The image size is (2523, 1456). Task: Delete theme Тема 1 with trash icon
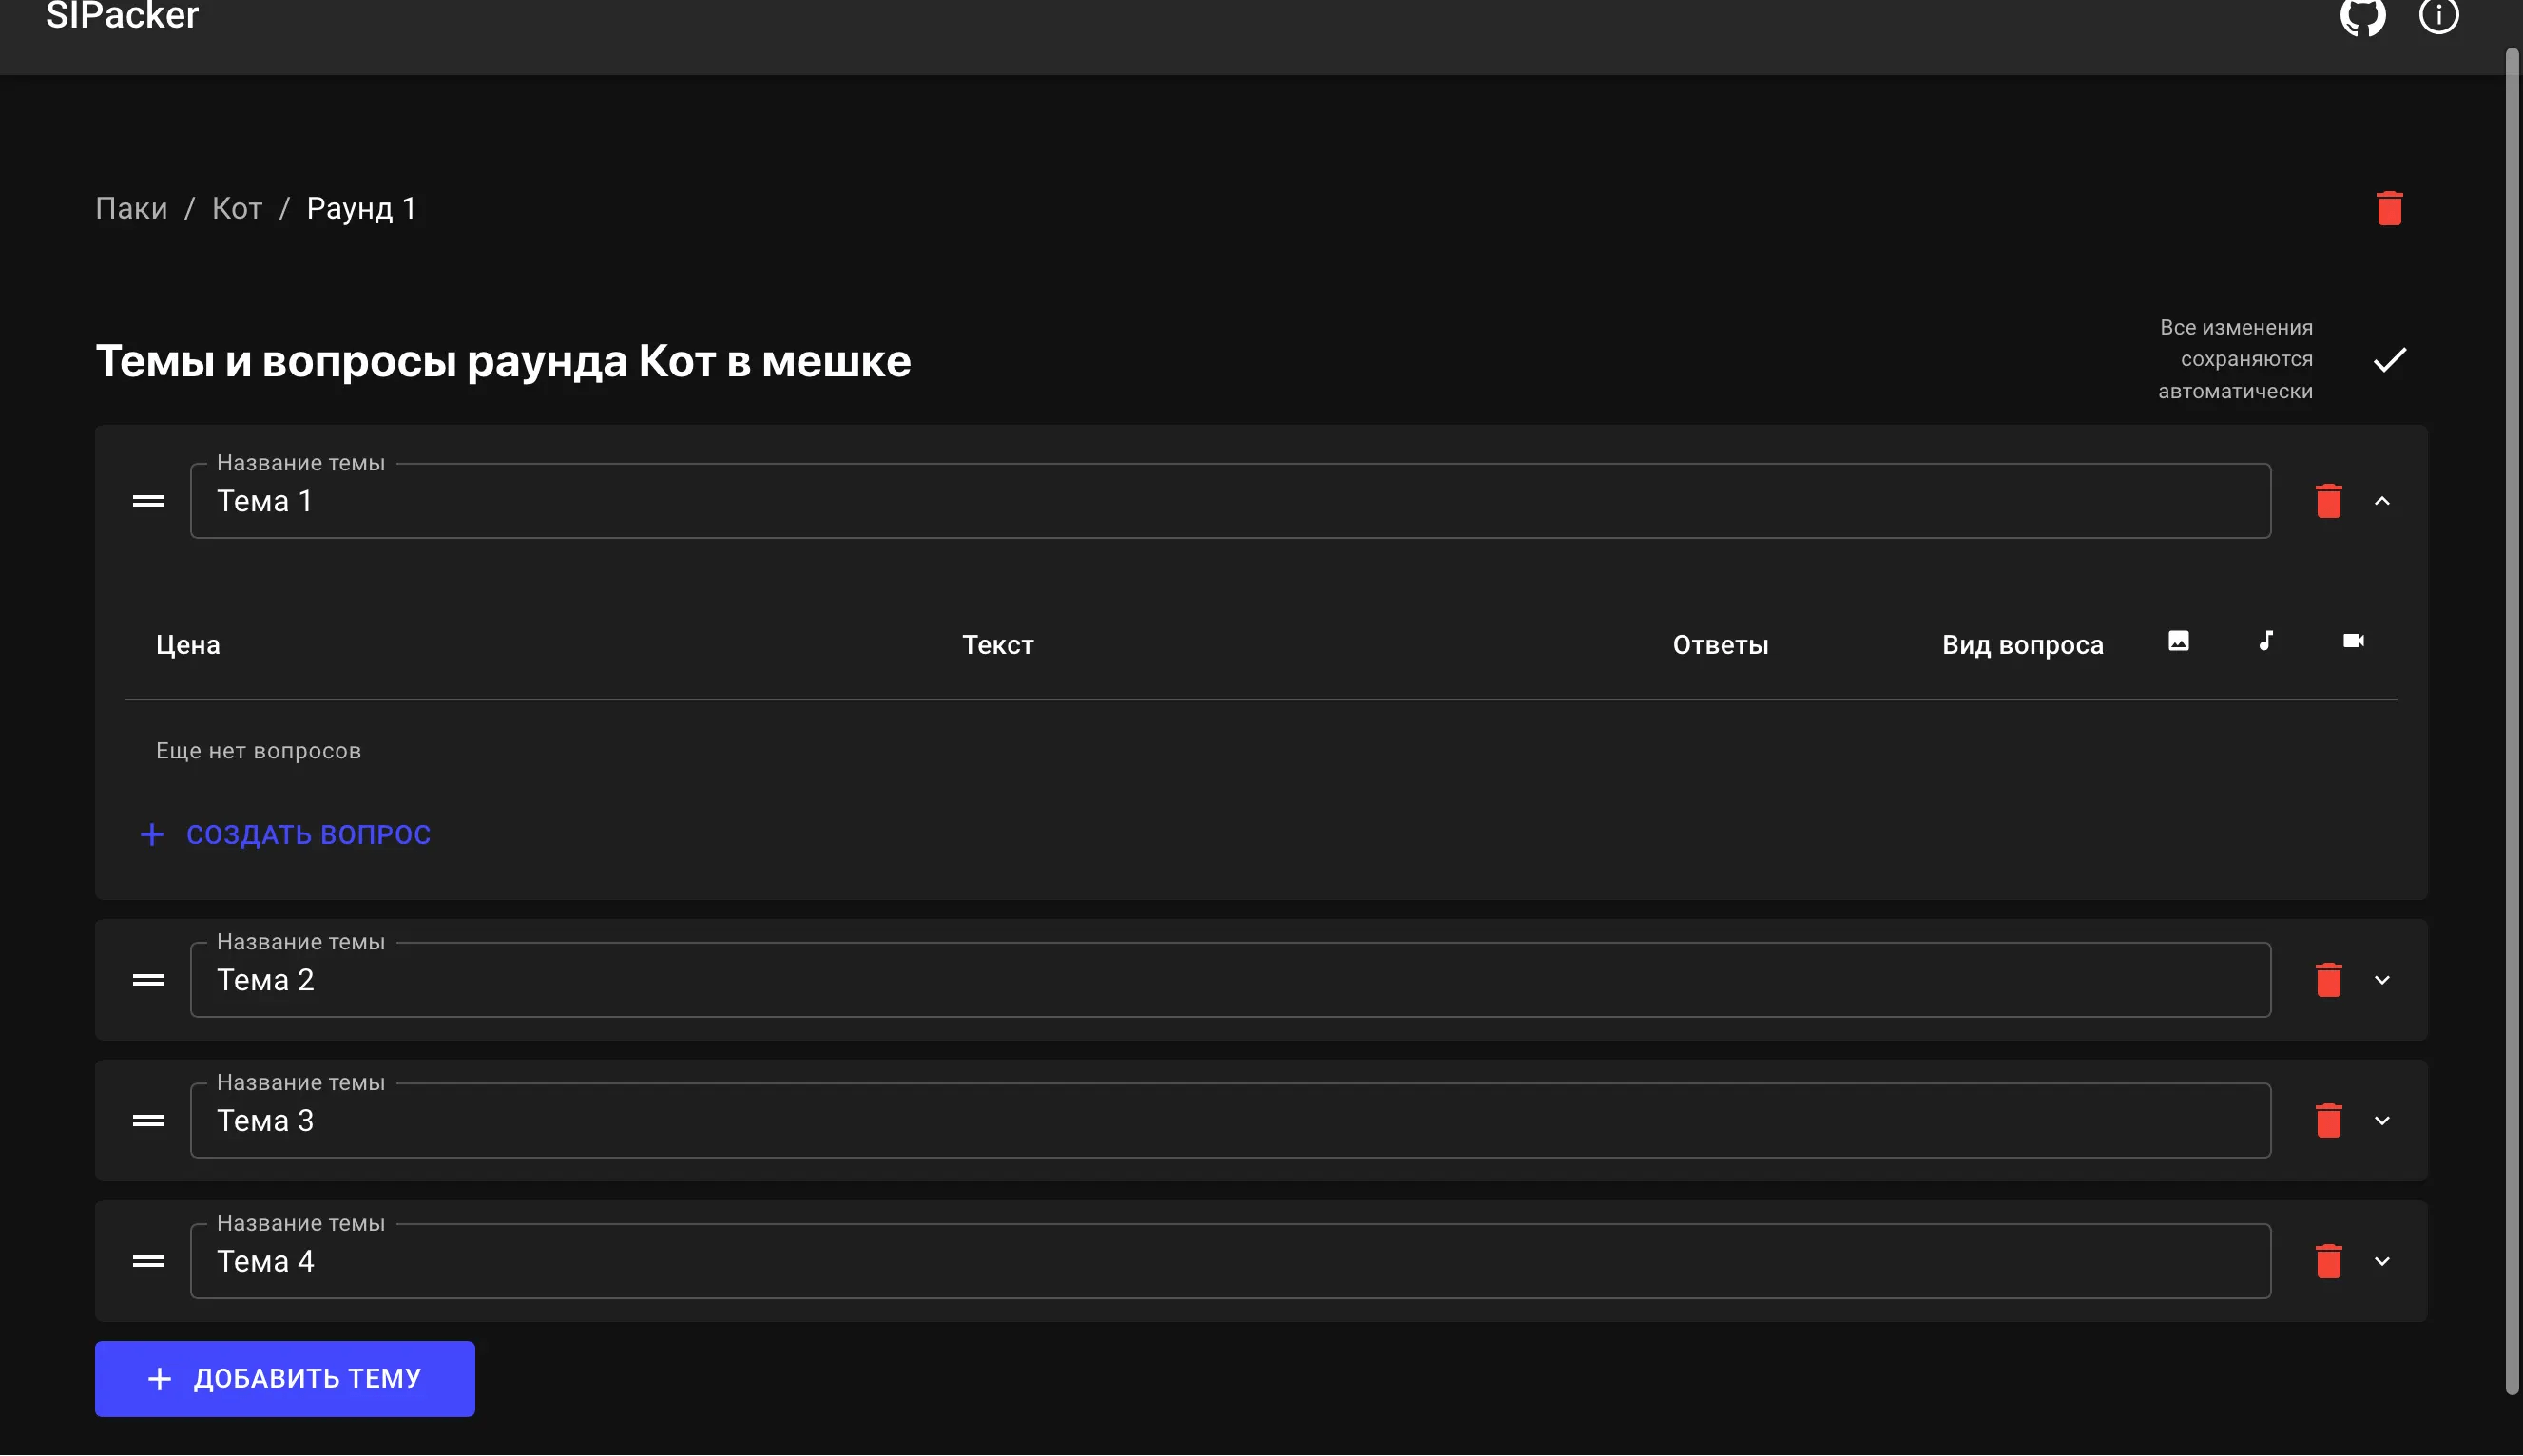pyautogui.click(x=2329, y=500)
